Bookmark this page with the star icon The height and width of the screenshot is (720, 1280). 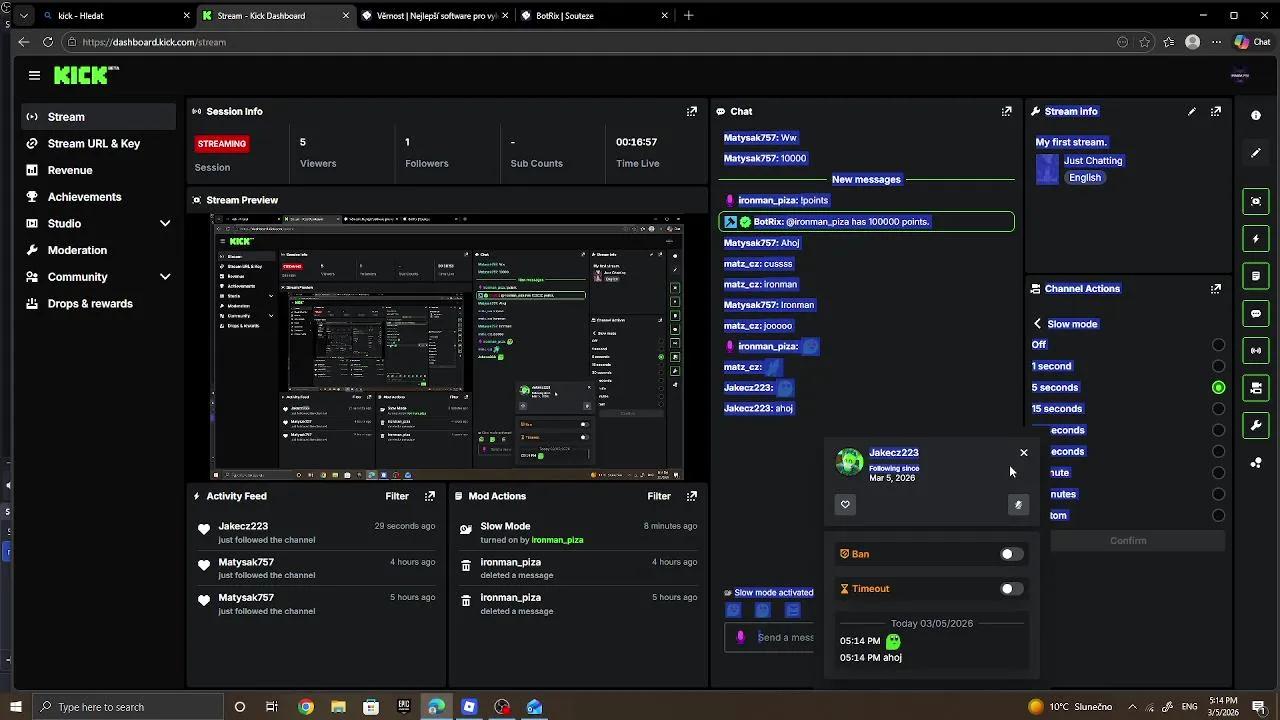(1144, 42)
